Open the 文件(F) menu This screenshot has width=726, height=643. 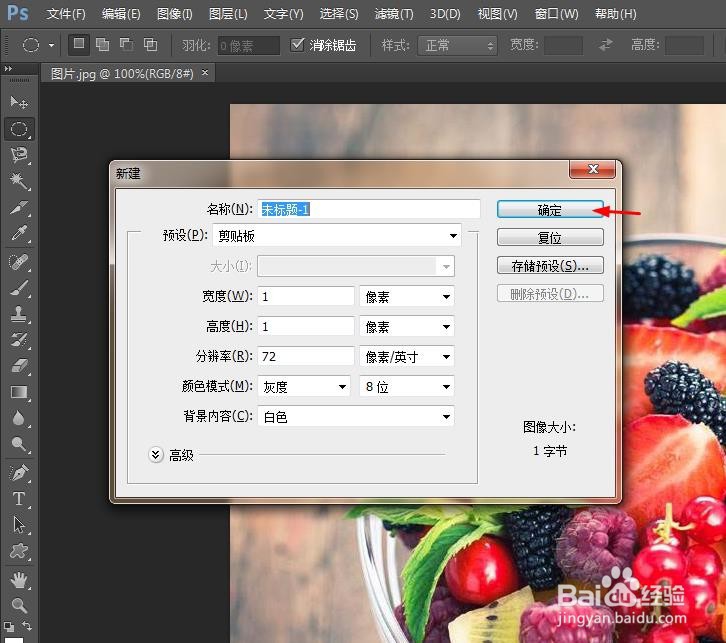[x=66, y=14]
